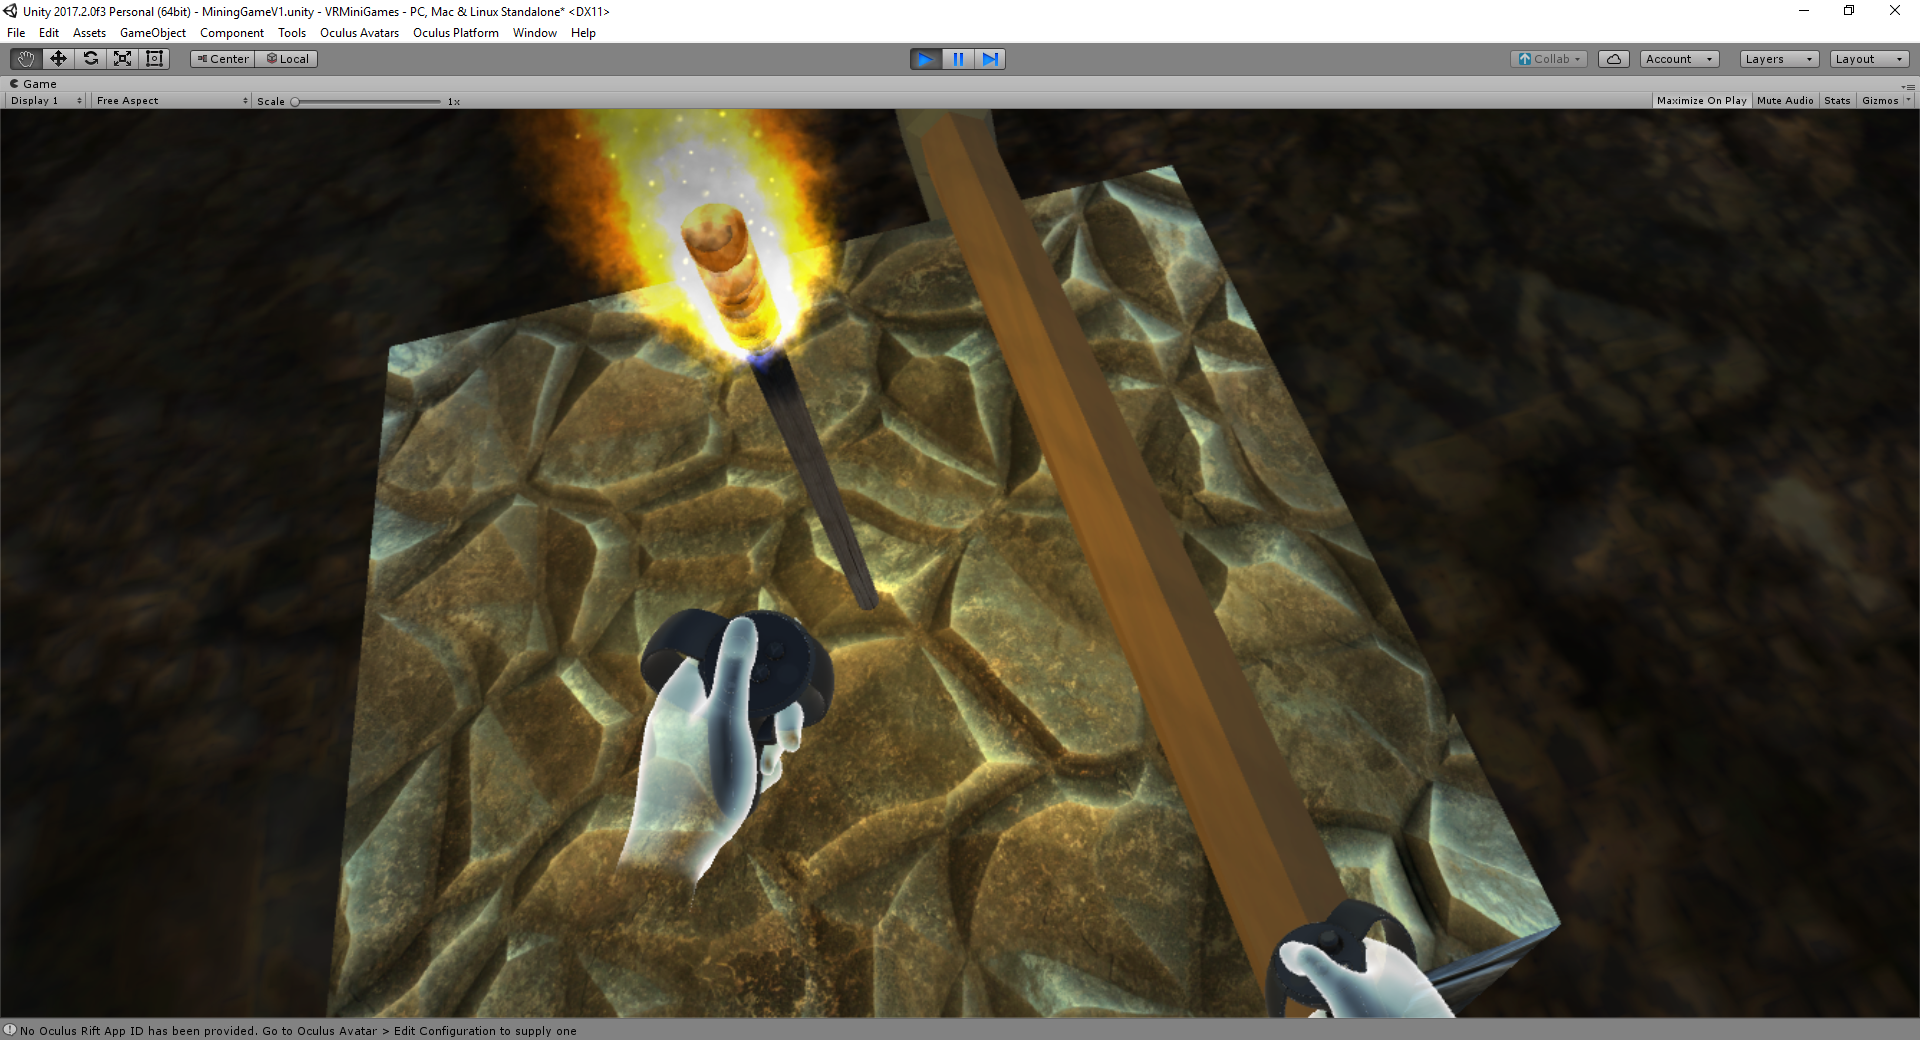Pause the running game
Screen dimensions: 1920x1040
(958, 59)
